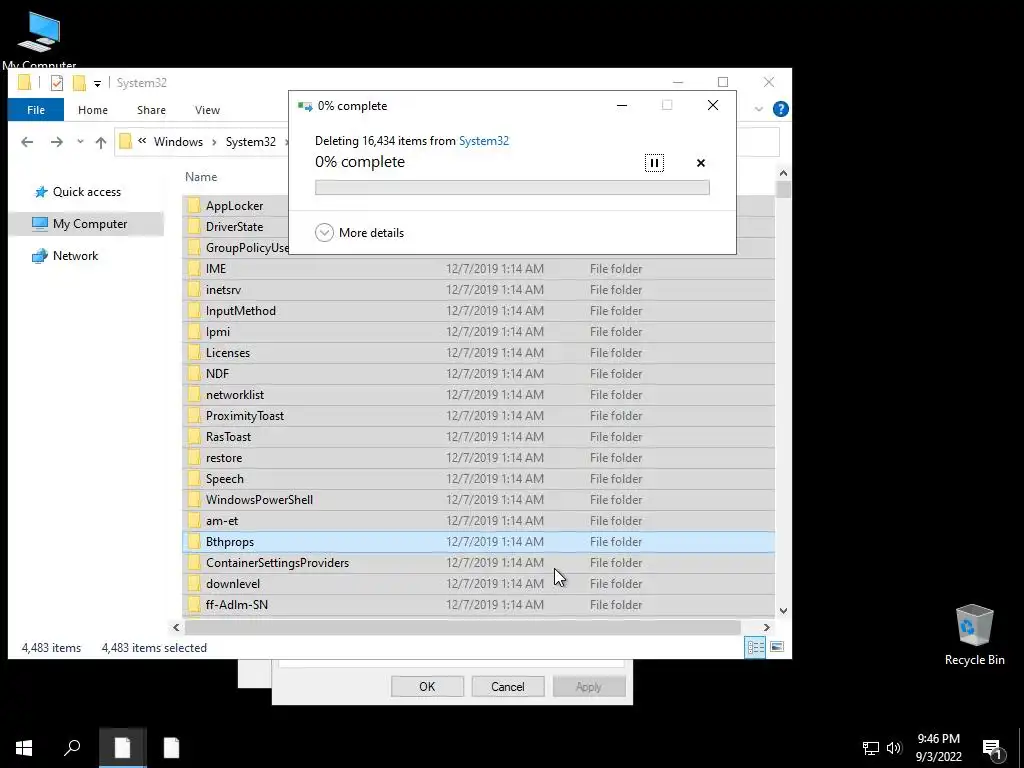The height and width of the screenshot is (768, 1024).
Task: Open the Windows Start menu
Action: [24, 748]
